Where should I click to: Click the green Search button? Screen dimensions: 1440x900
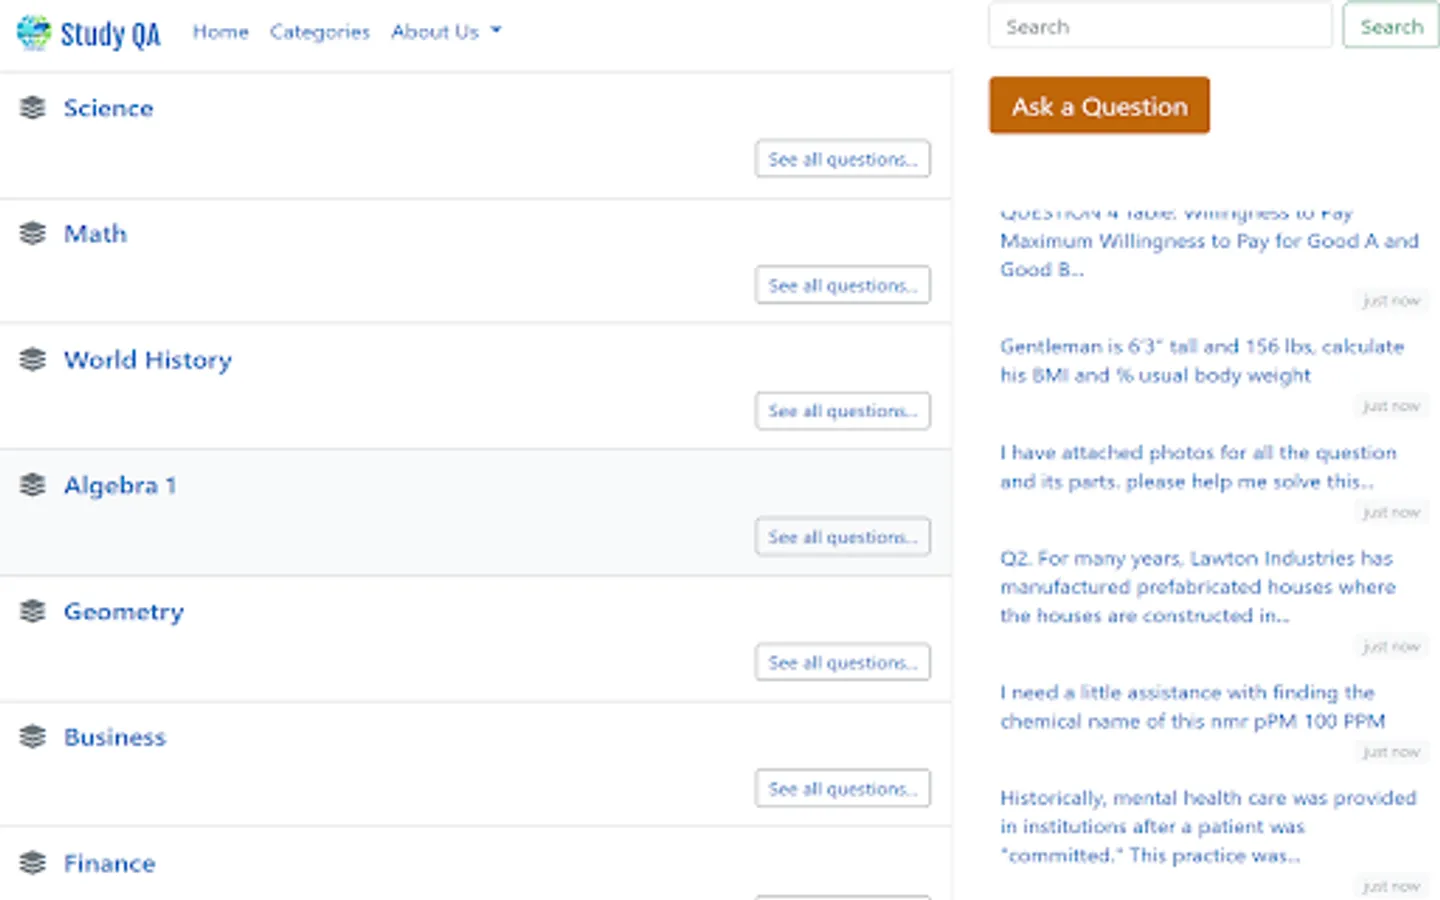[1391, 26]
